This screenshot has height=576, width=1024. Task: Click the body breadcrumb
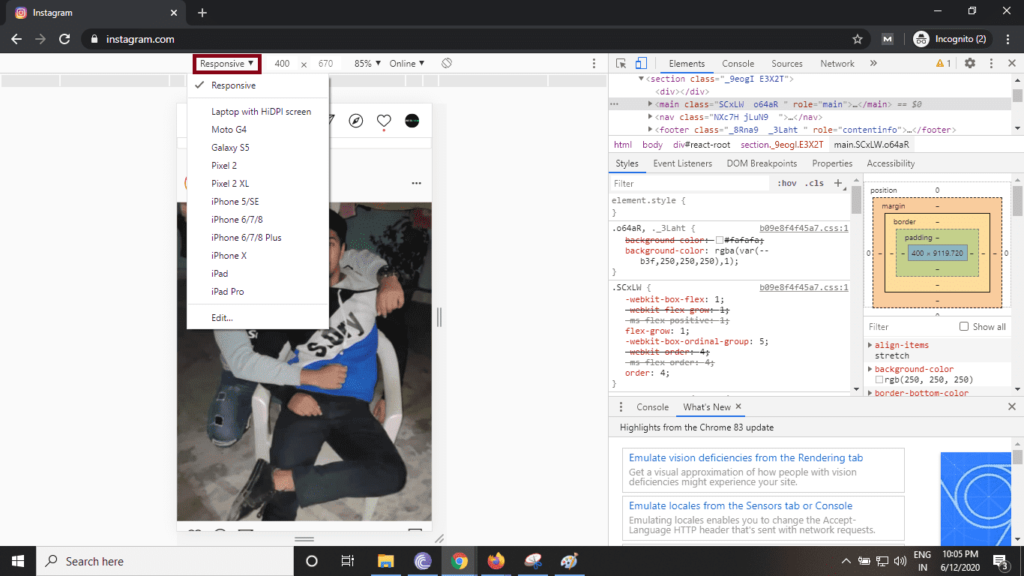tap(652, 145)
